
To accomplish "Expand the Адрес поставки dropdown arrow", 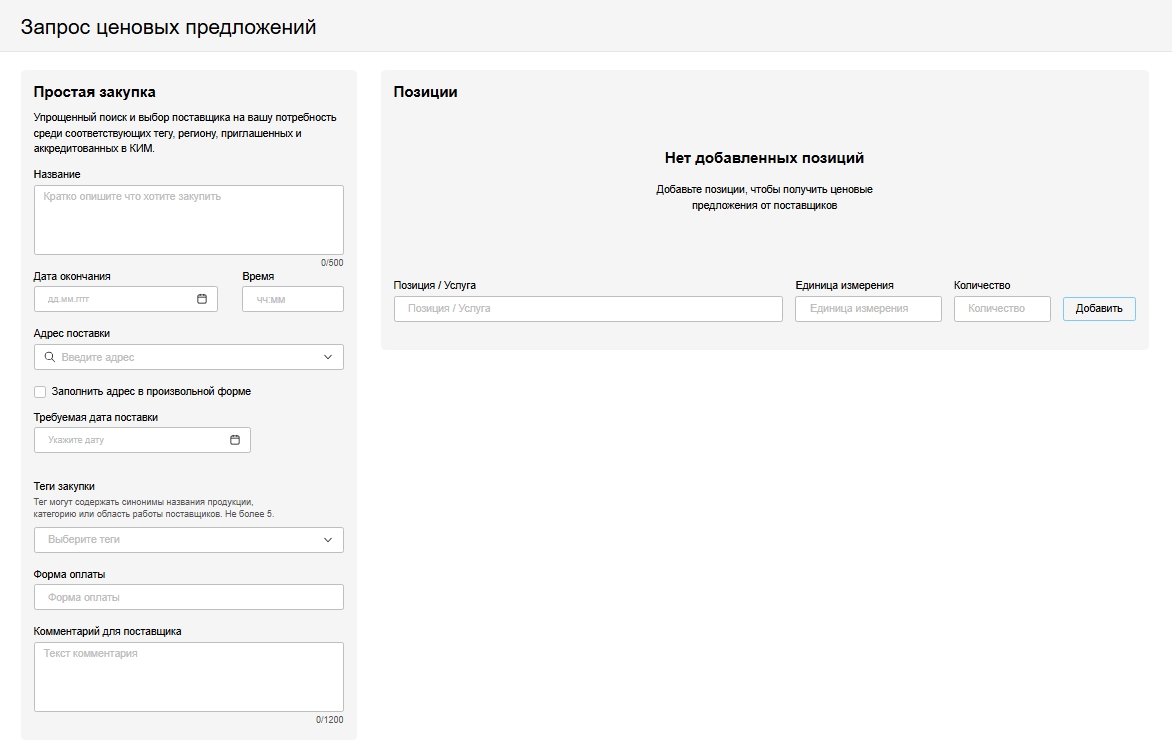I will pyautogui.click(x=328, y=357).
